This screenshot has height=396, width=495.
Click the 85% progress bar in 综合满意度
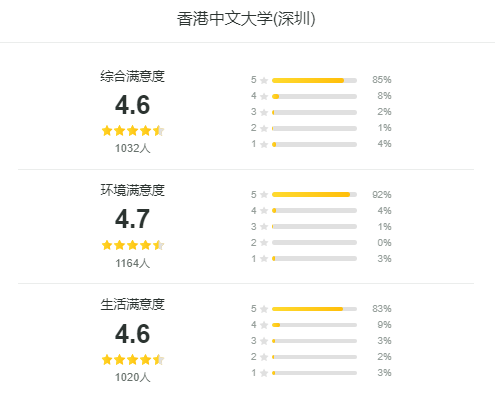314,80
